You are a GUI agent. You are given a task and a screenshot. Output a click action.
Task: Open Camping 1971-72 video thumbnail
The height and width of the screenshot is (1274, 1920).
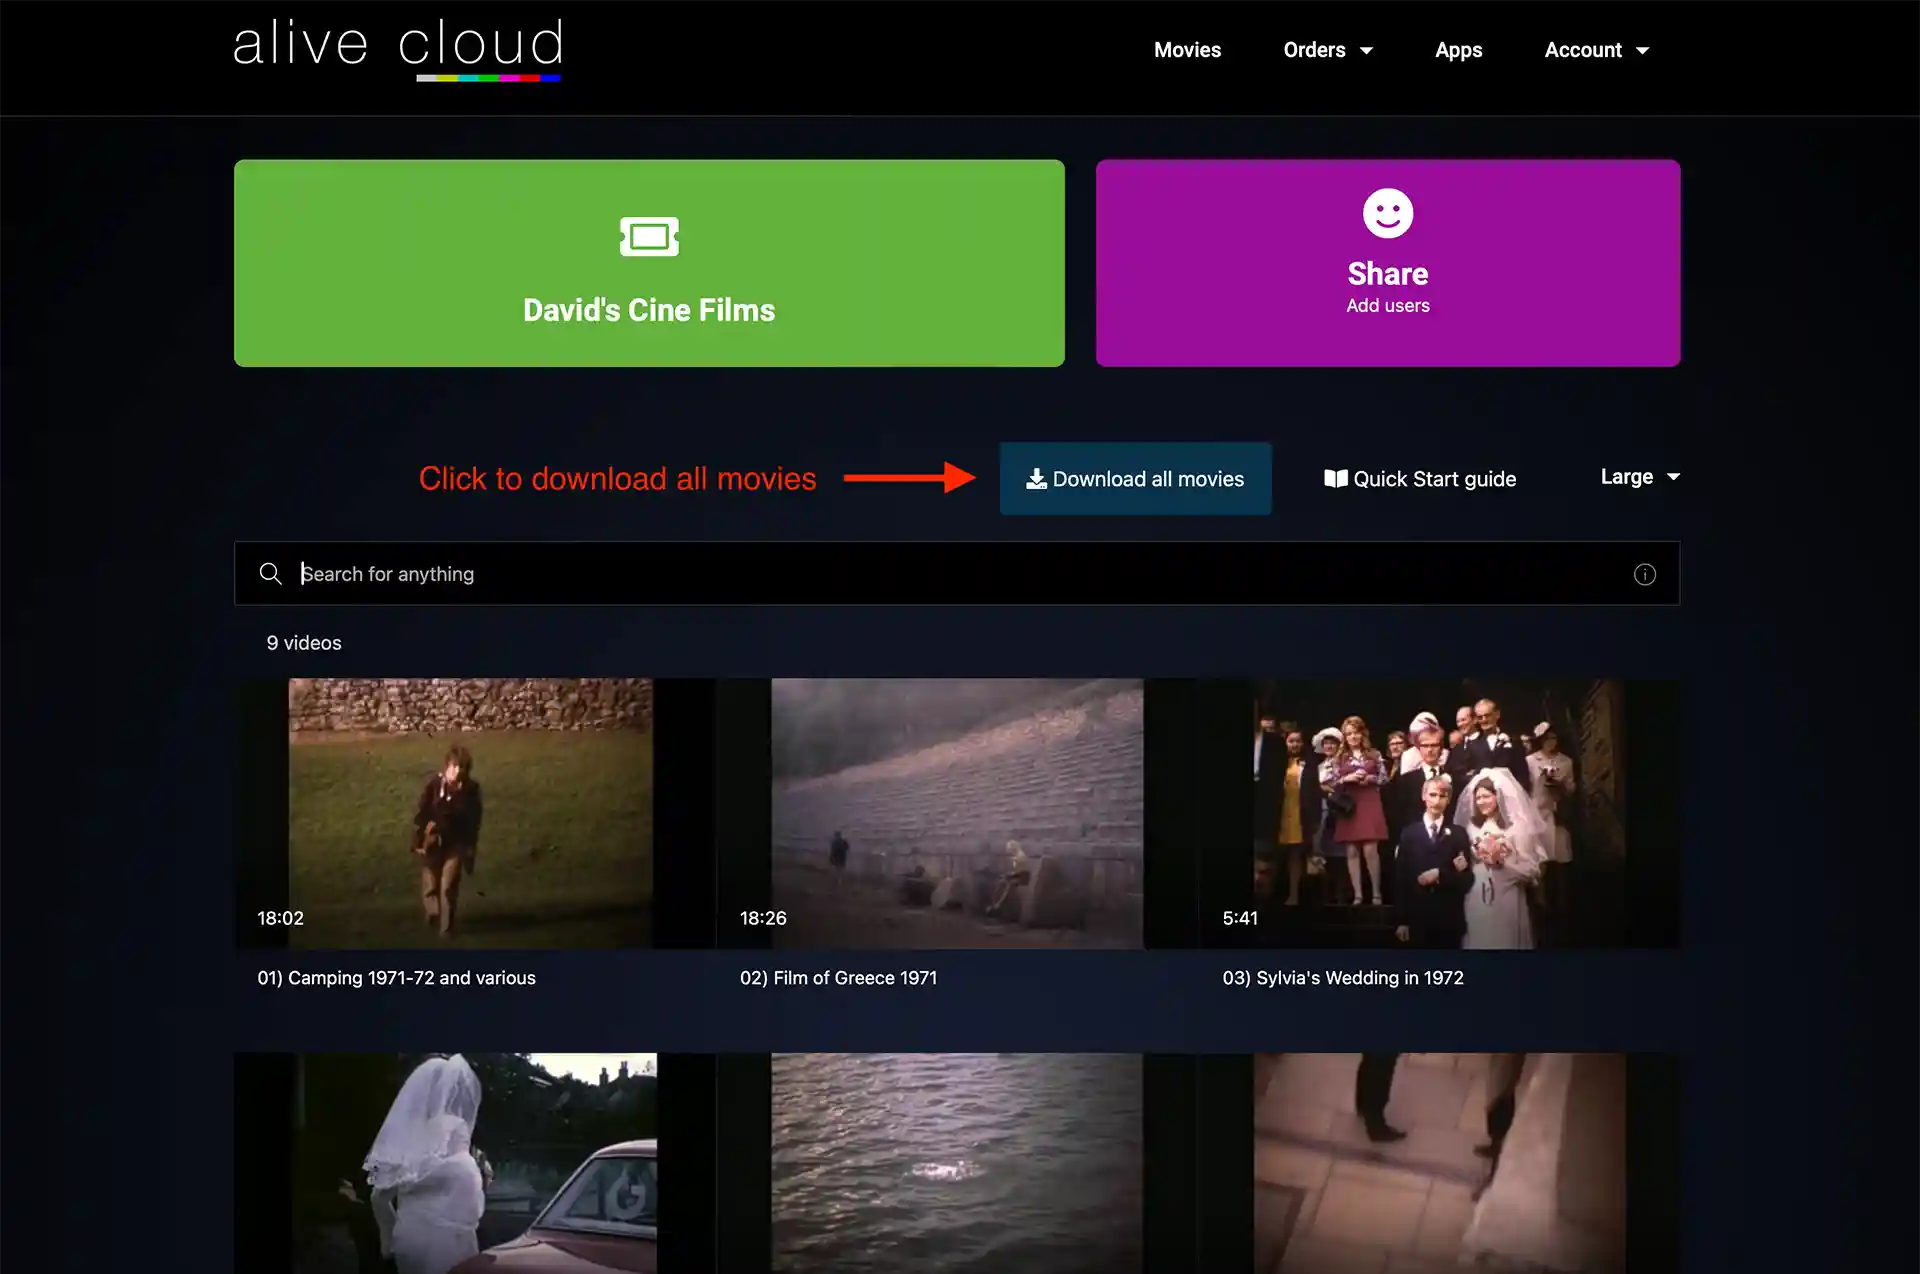(x=475, y=814)
